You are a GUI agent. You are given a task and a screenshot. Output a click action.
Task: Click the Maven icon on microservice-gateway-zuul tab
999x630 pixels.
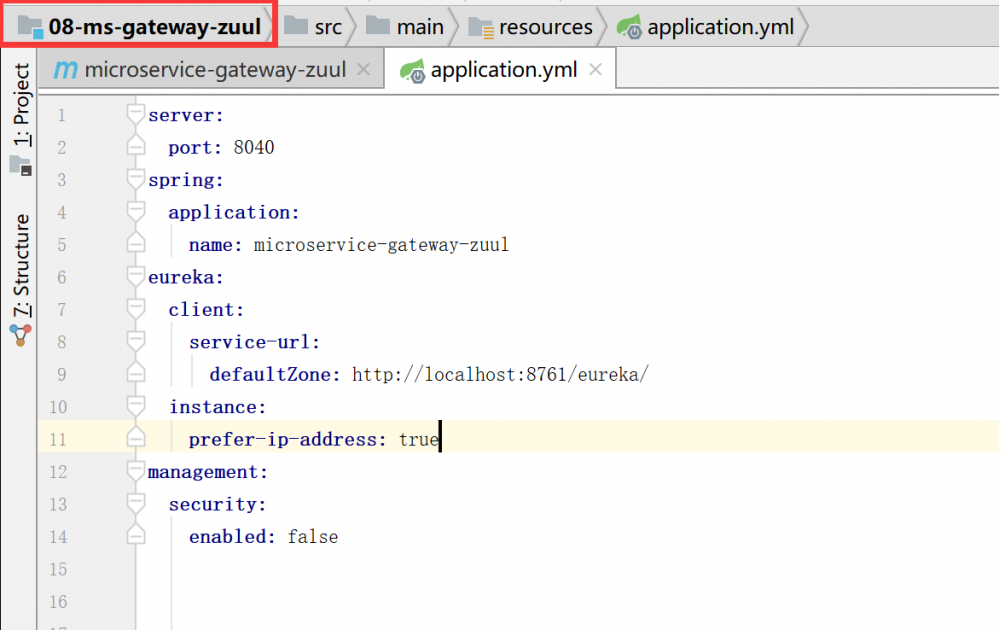click(x=65, y=70)
